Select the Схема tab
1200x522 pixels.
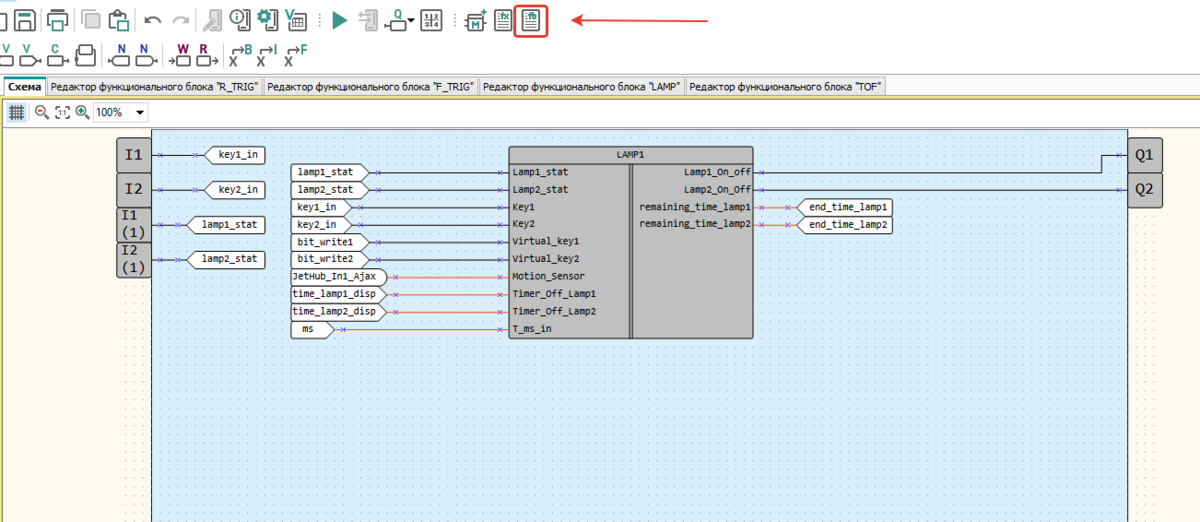pos(24,87)
